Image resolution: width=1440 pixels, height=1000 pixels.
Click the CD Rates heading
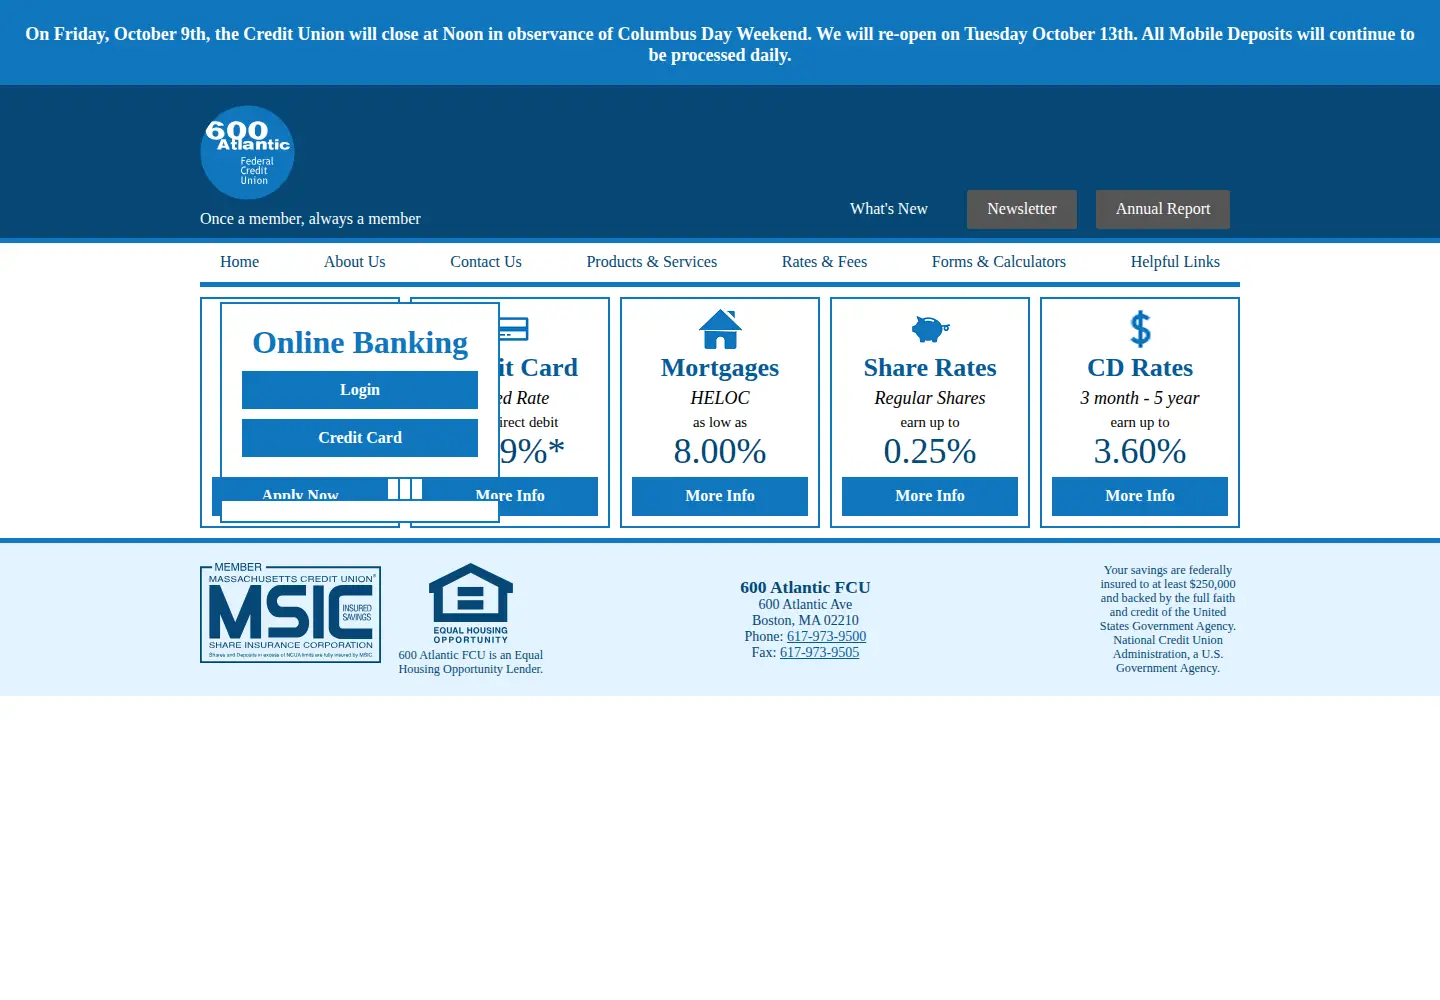tap(1140, 368)
